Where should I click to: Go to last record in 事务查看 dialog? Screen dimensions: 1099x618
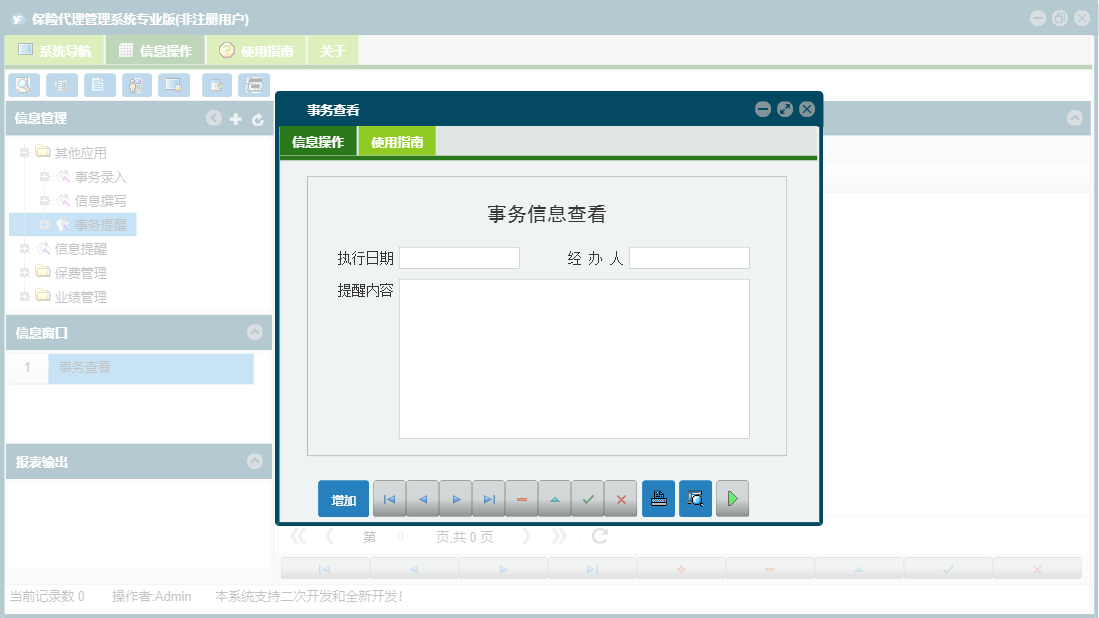pos(489,499)
